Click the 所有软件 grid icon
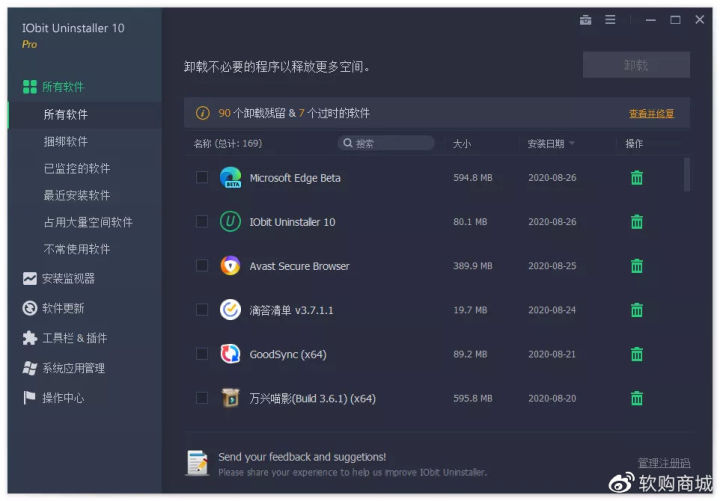Screen dimensions: 720x501 30,87
